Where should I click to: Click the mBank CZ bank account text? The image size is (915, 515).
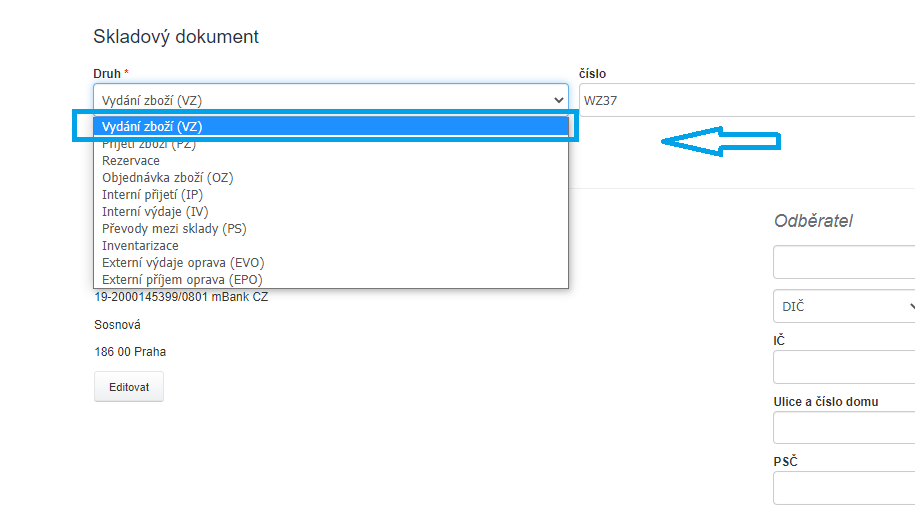click(x=181, y=297)
